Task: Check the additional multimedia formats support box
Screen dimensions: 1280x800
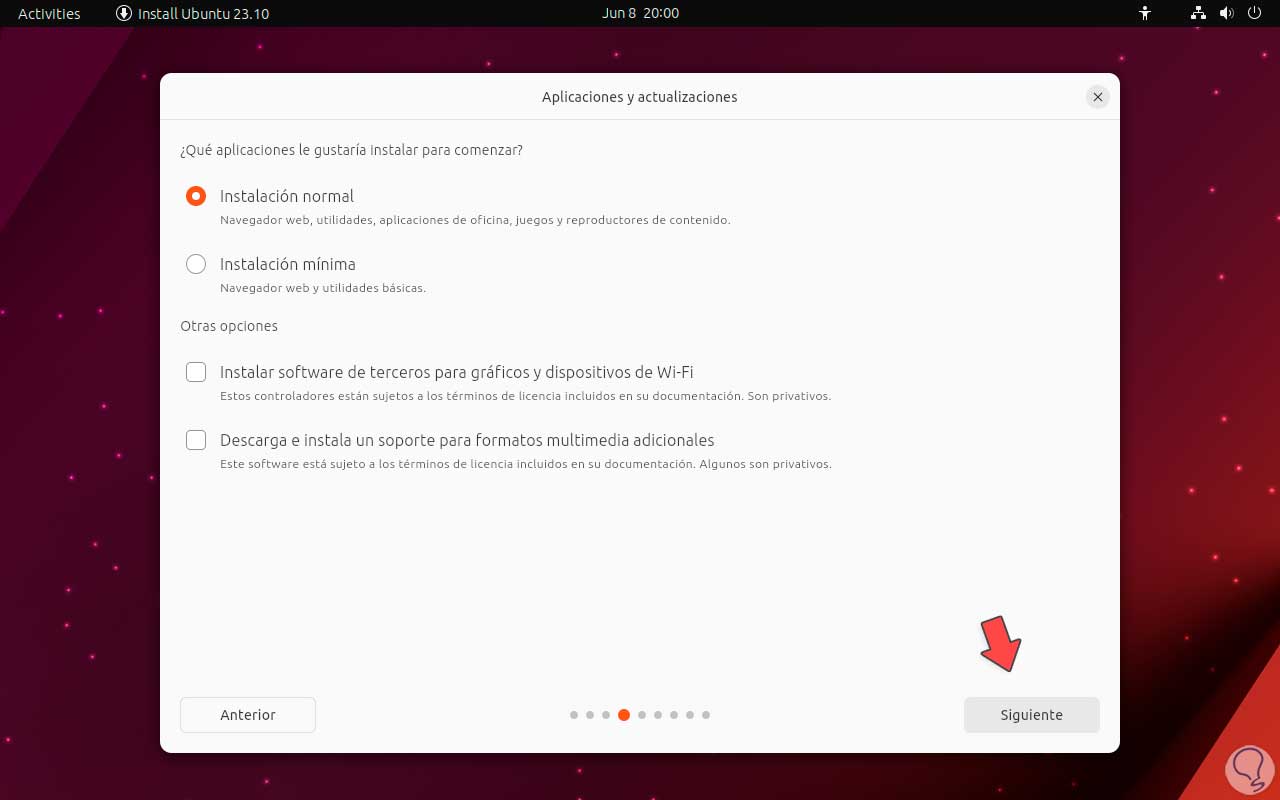Action: coord(196,440)
